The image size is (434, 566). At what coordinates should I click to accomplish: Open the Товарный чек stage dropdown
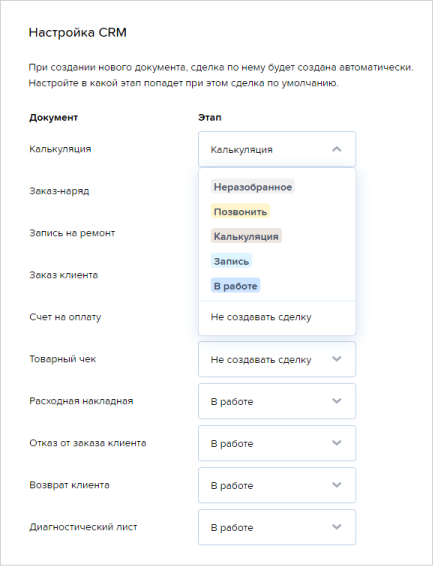(x=277, y=359)
